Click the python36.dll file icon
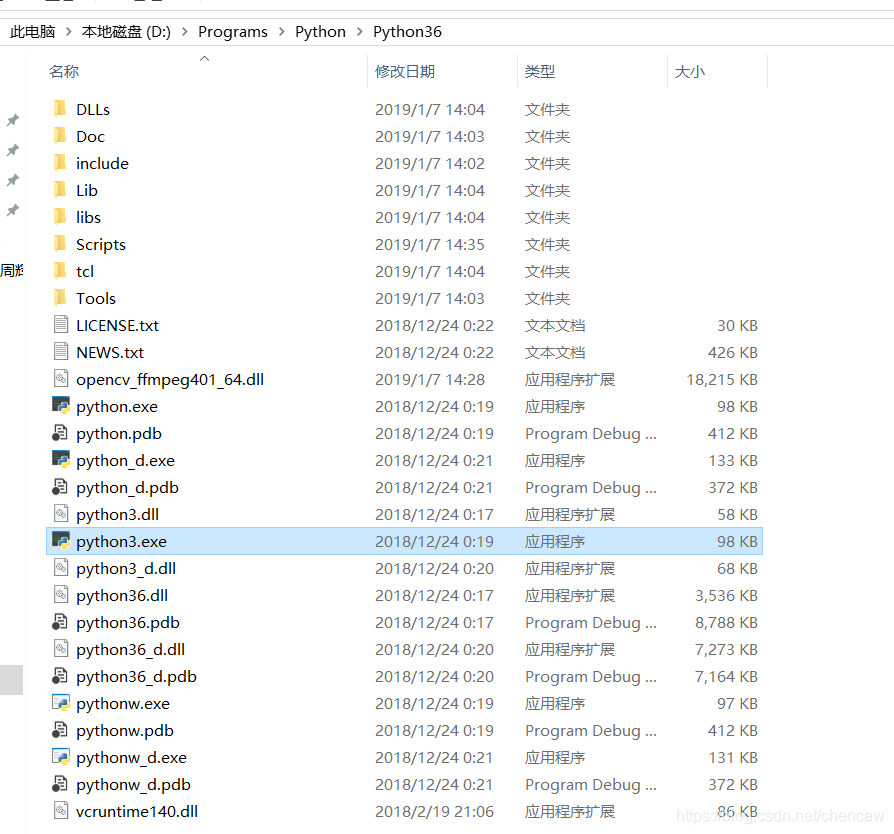The image size is (894, 834). (x=60, y=595)
